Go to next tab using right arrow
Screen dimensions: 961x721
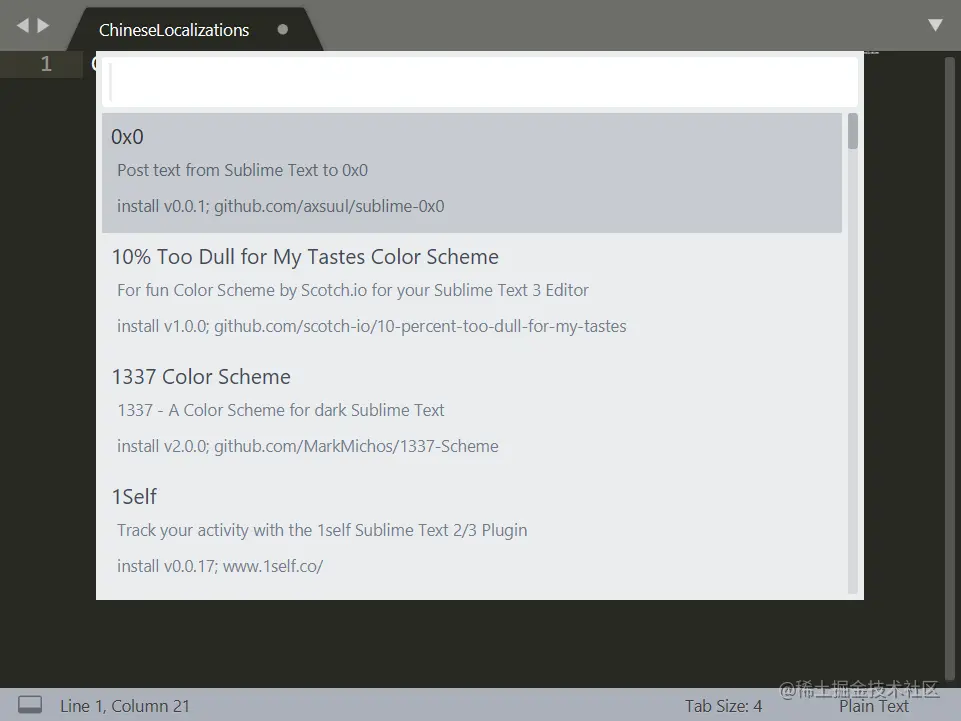[x=43, y=25]
